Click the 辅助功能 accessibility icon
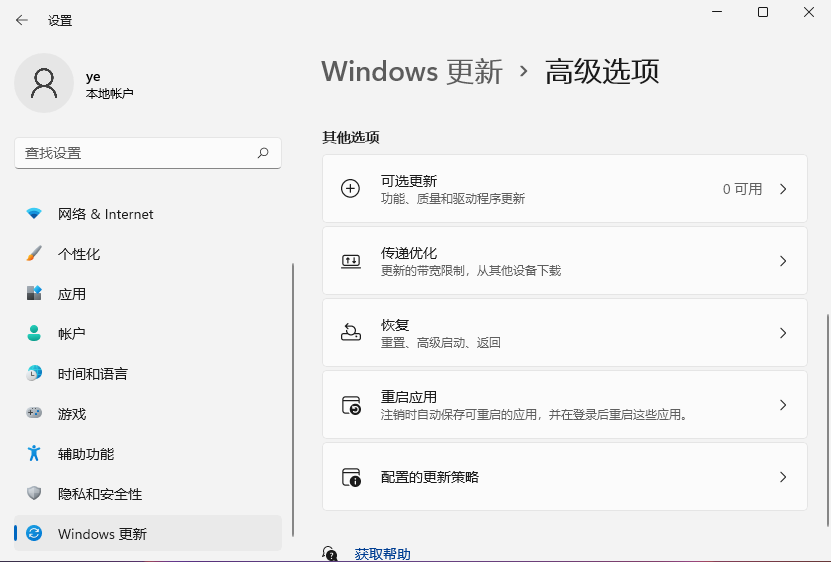Viewport: 831px width, 562px height. point(34,453)
